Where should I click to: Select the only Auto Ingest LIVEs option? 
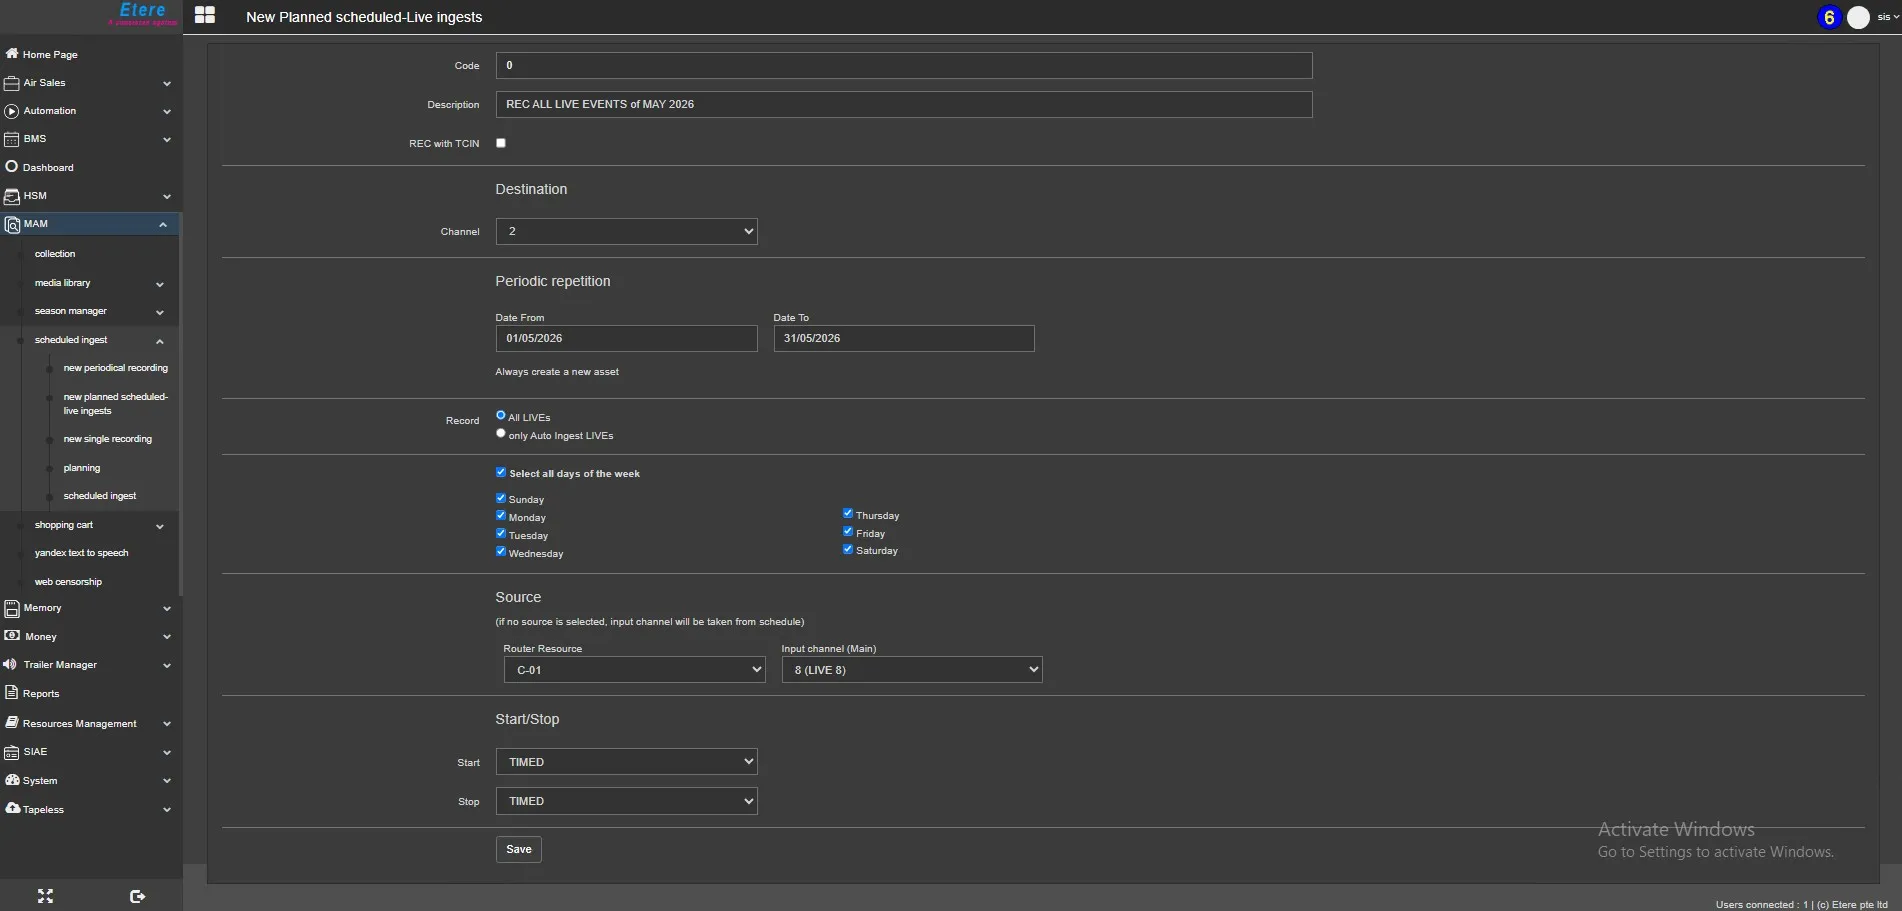click(x=501, y=434)
